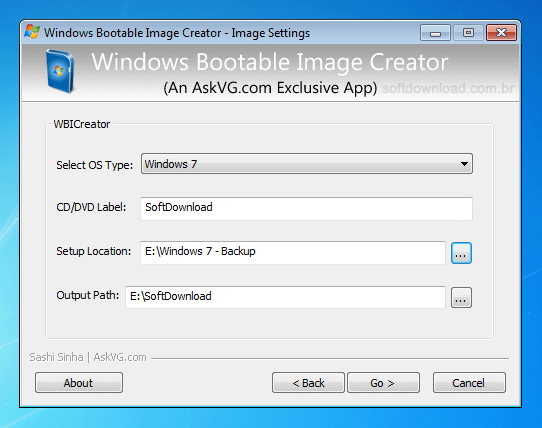Click the Windows Bootable Image Creator header title
542x428 pixels.
[x=270, y=62]
